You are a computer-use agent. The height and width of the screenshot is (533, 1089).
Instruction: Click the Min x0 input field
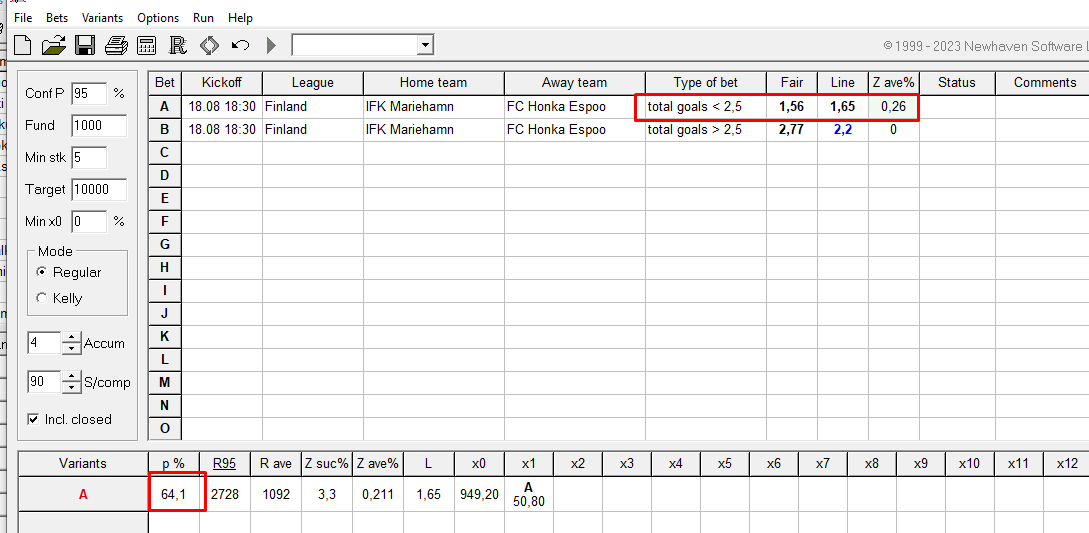[x=89, y=222]
